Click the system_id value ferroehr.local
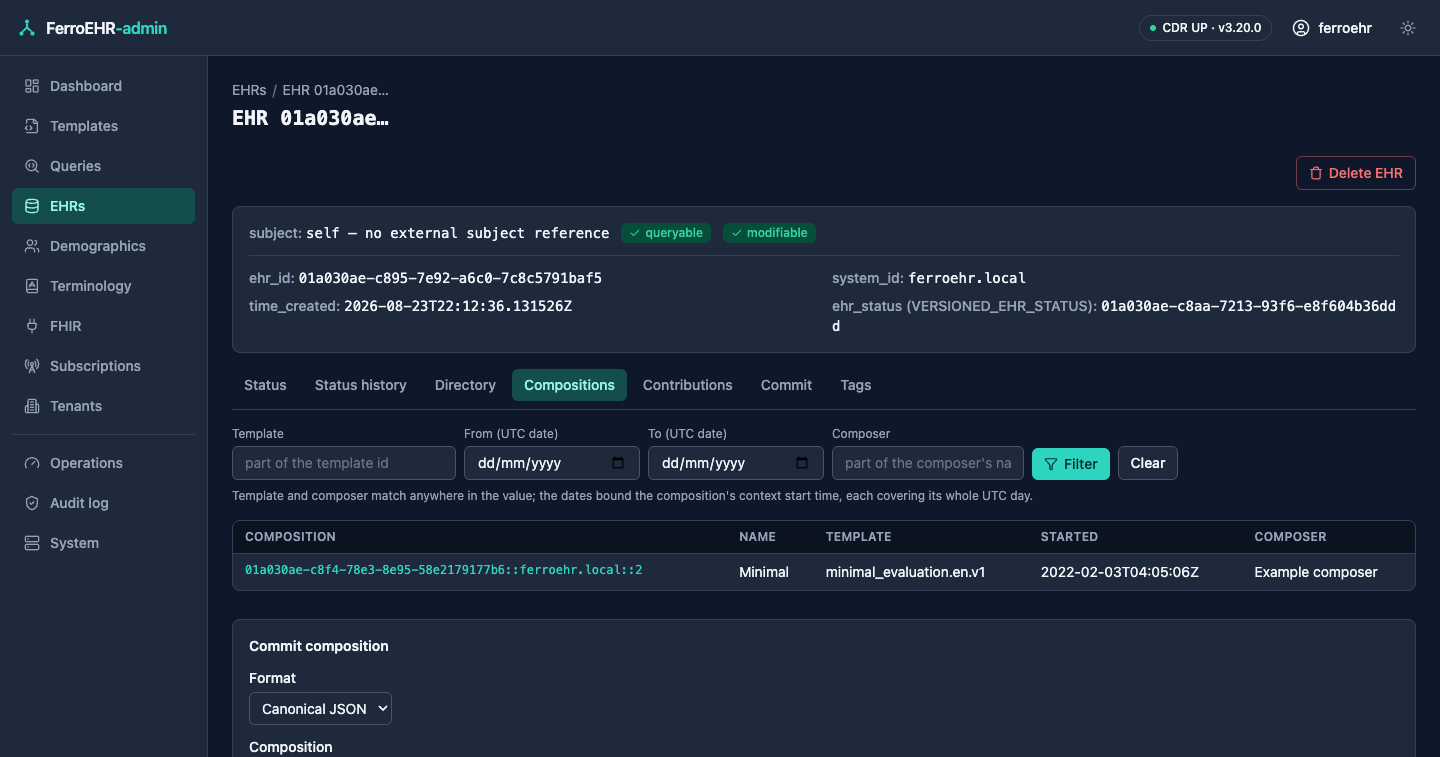This screenshot has height=757, width=1440. [x=967, y=278]
